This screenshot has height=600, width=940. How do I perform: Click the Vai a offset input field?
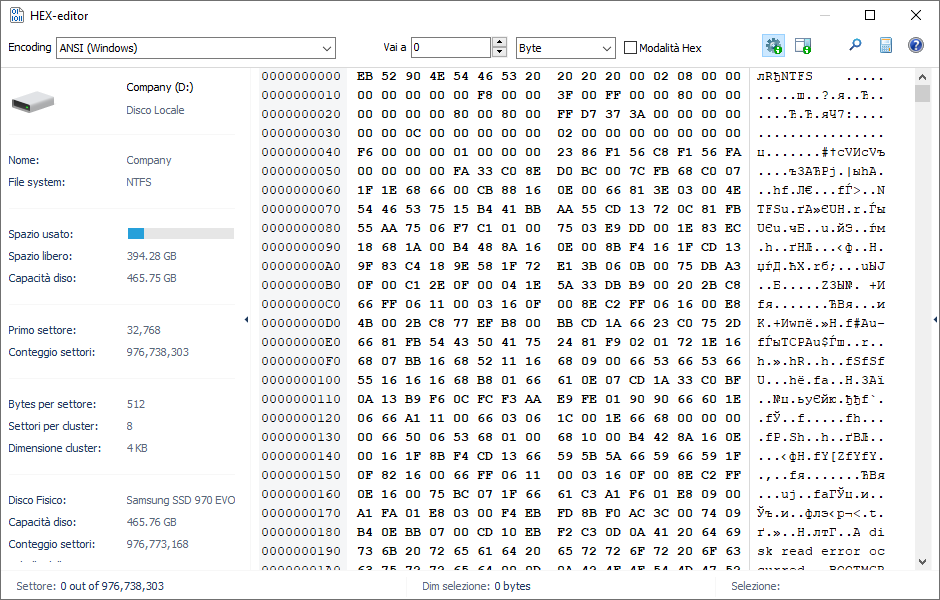(451, 48)
